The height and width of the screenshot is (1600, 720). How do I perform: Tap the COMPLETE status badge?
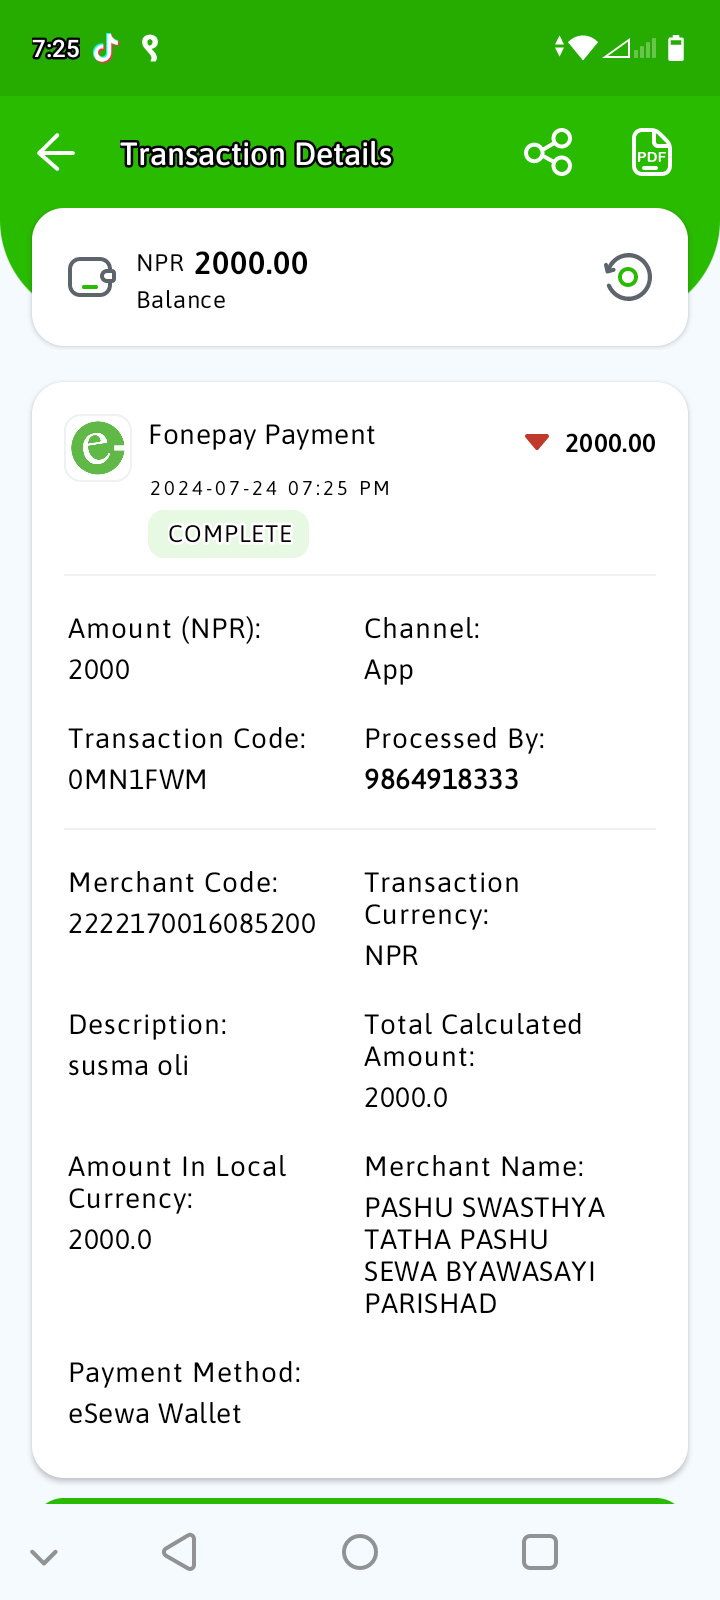click(229, 534)
